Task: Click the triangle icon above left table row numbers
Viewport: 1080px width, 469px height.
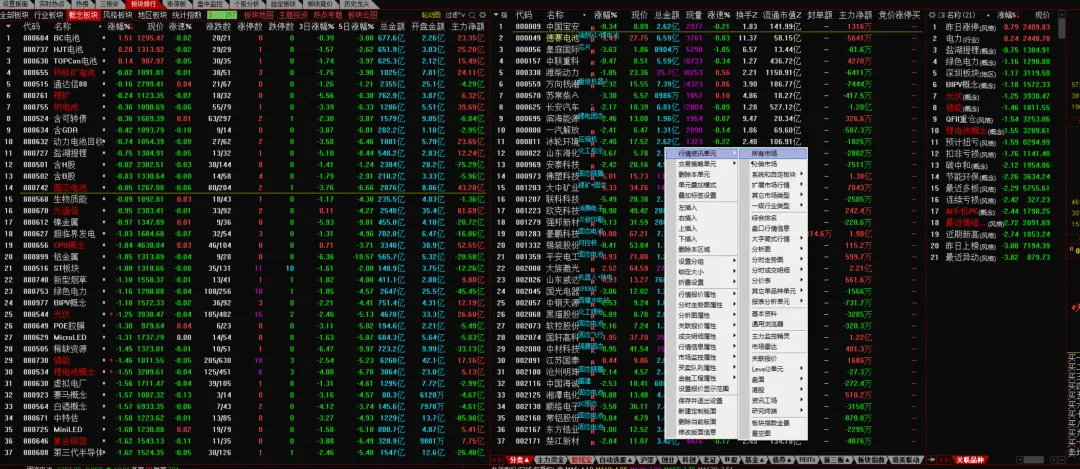Action: 8,25
